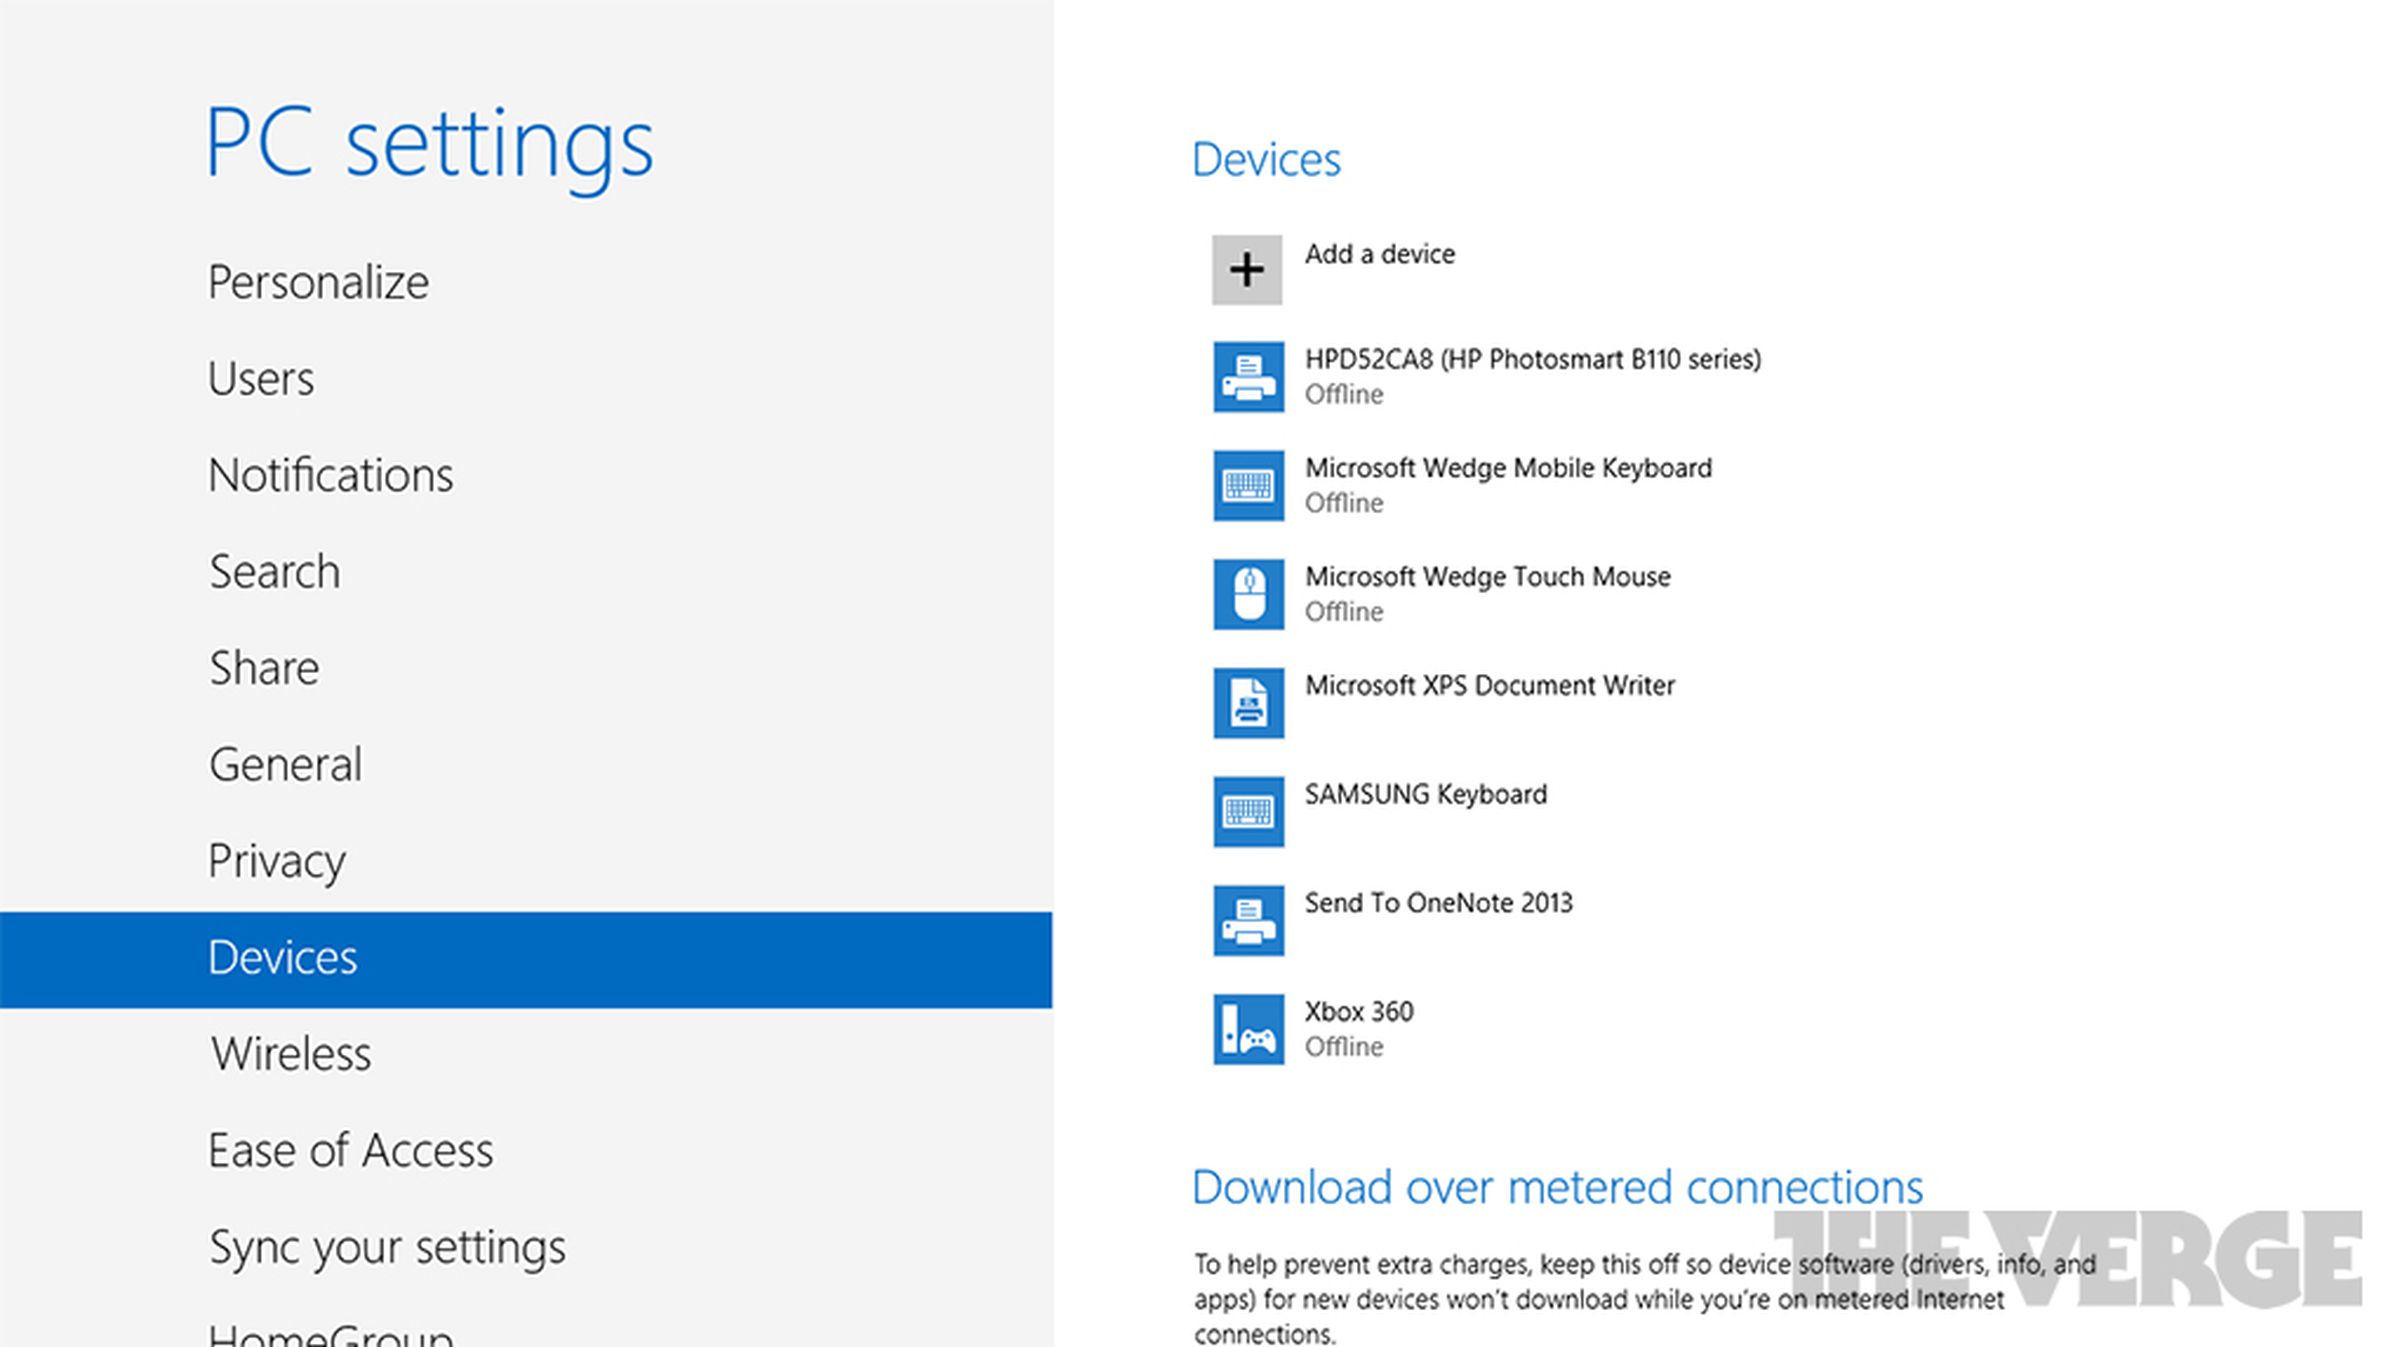
Task: Click Offline status under Xbox 360
Action: pos(1344,1047)
